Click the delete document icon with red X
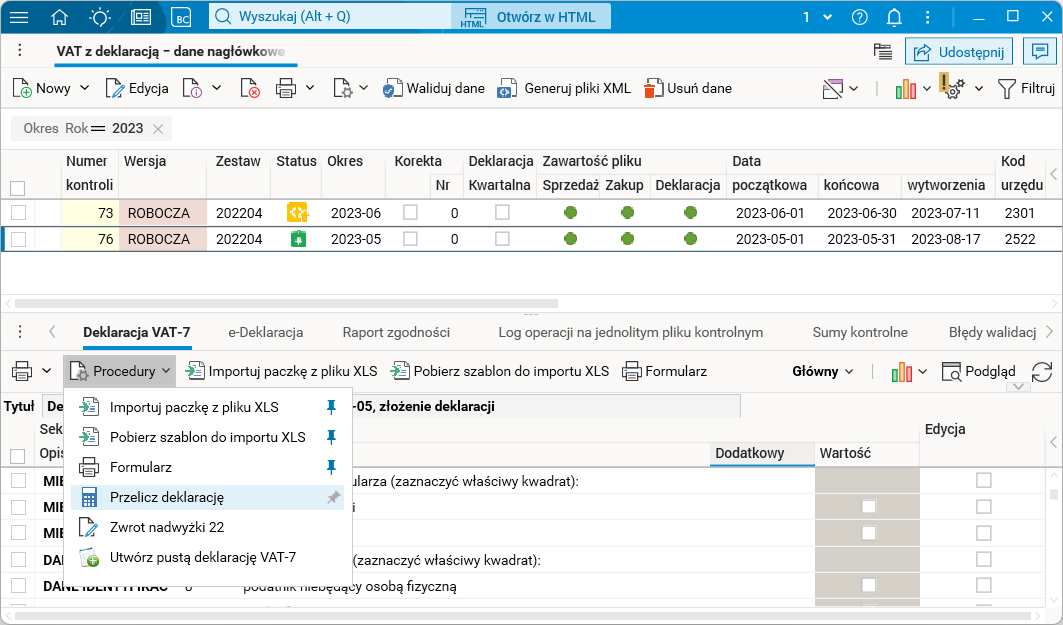The image size is (1063, 625). (x=250, y=88)
